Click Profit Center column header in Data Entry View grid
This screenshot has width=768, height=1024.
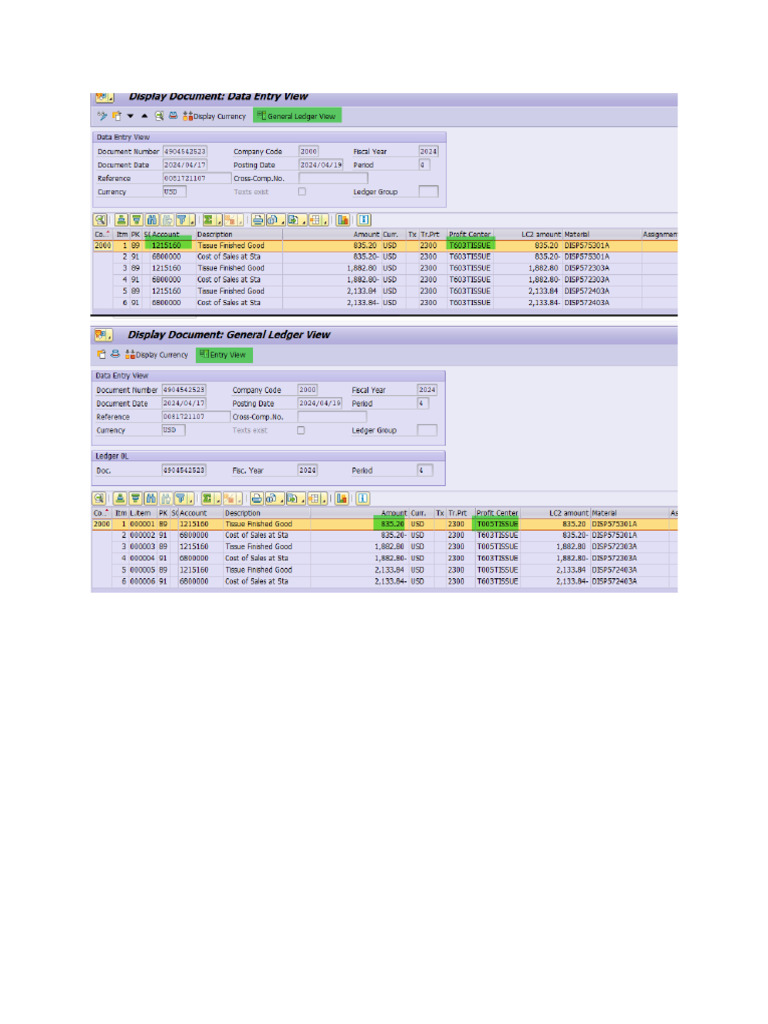[x=470, y=234]
